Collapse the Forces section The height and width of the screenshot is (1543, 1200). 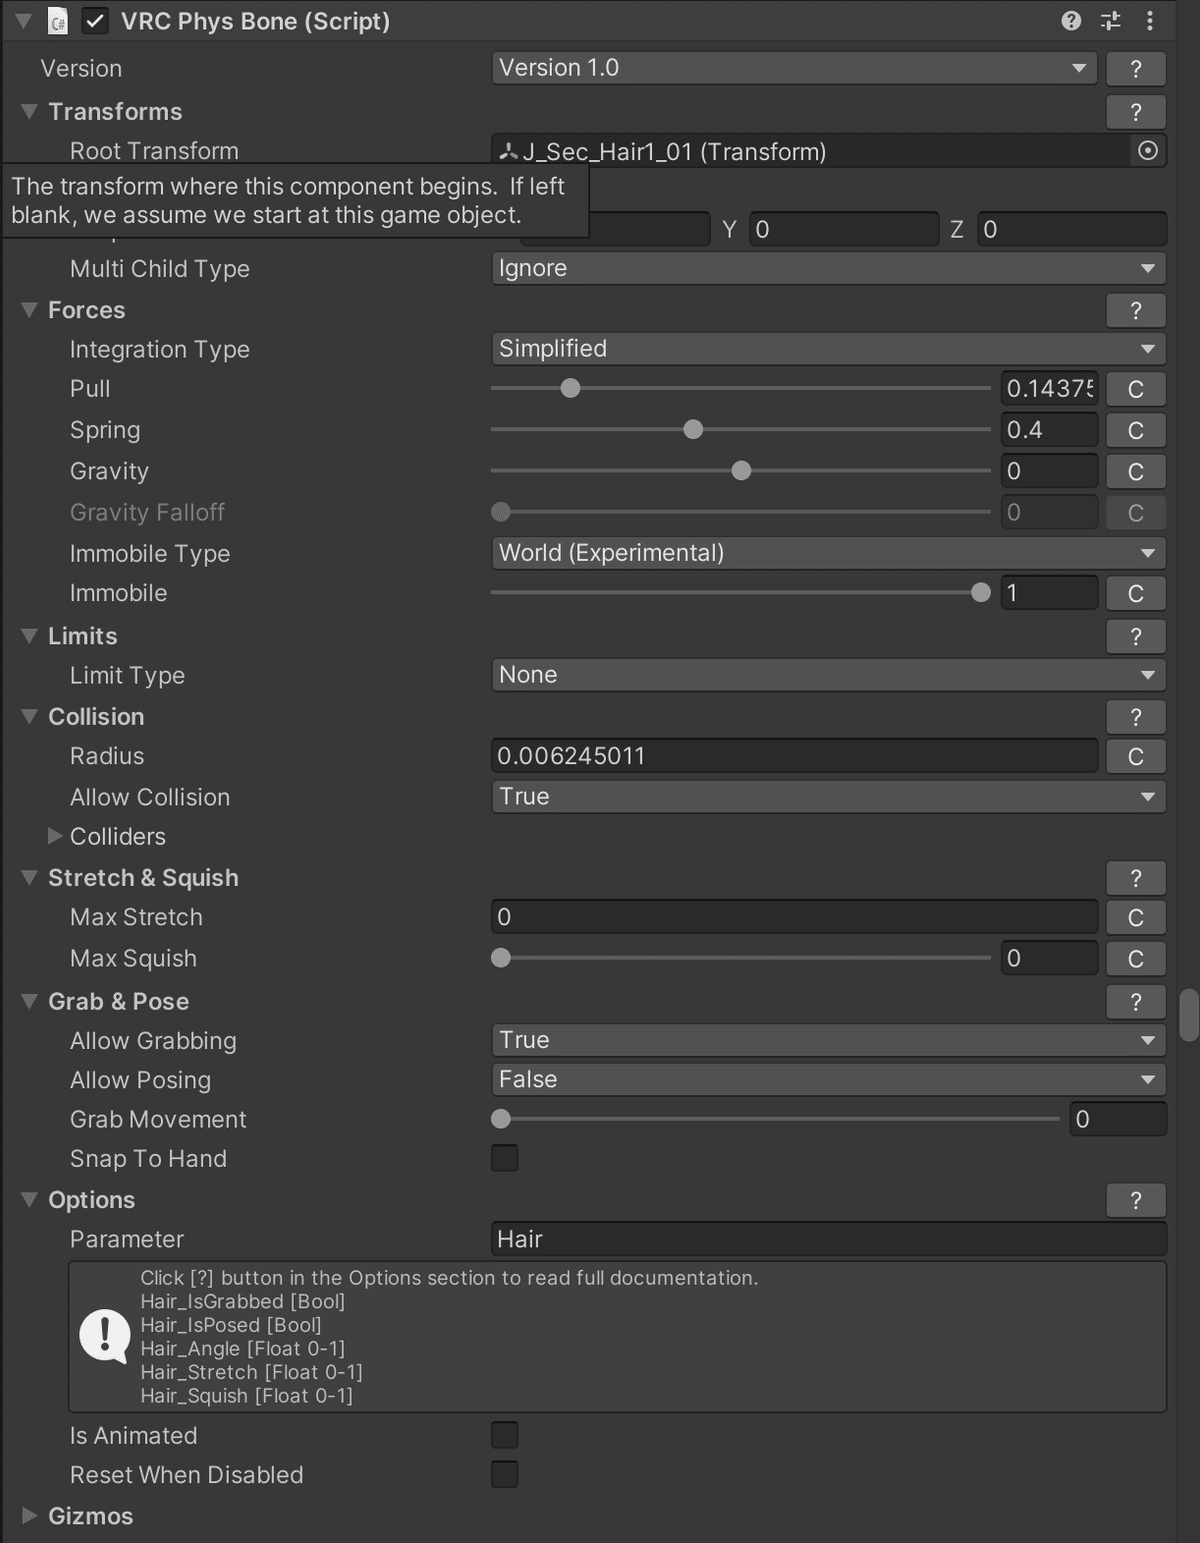[30, 310]
